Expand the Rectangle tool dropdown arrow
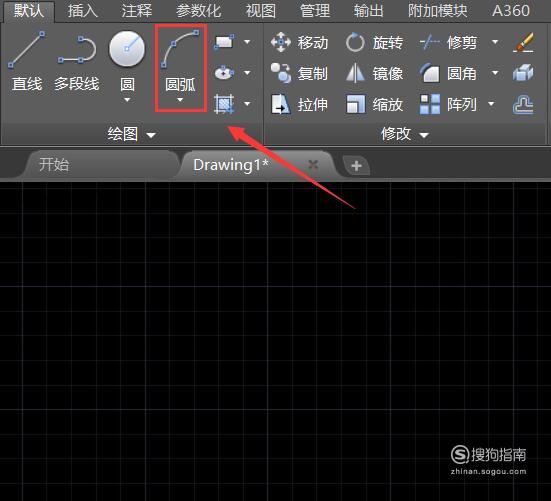The height and width of the screenshot is (501, 551). point(247,42)
